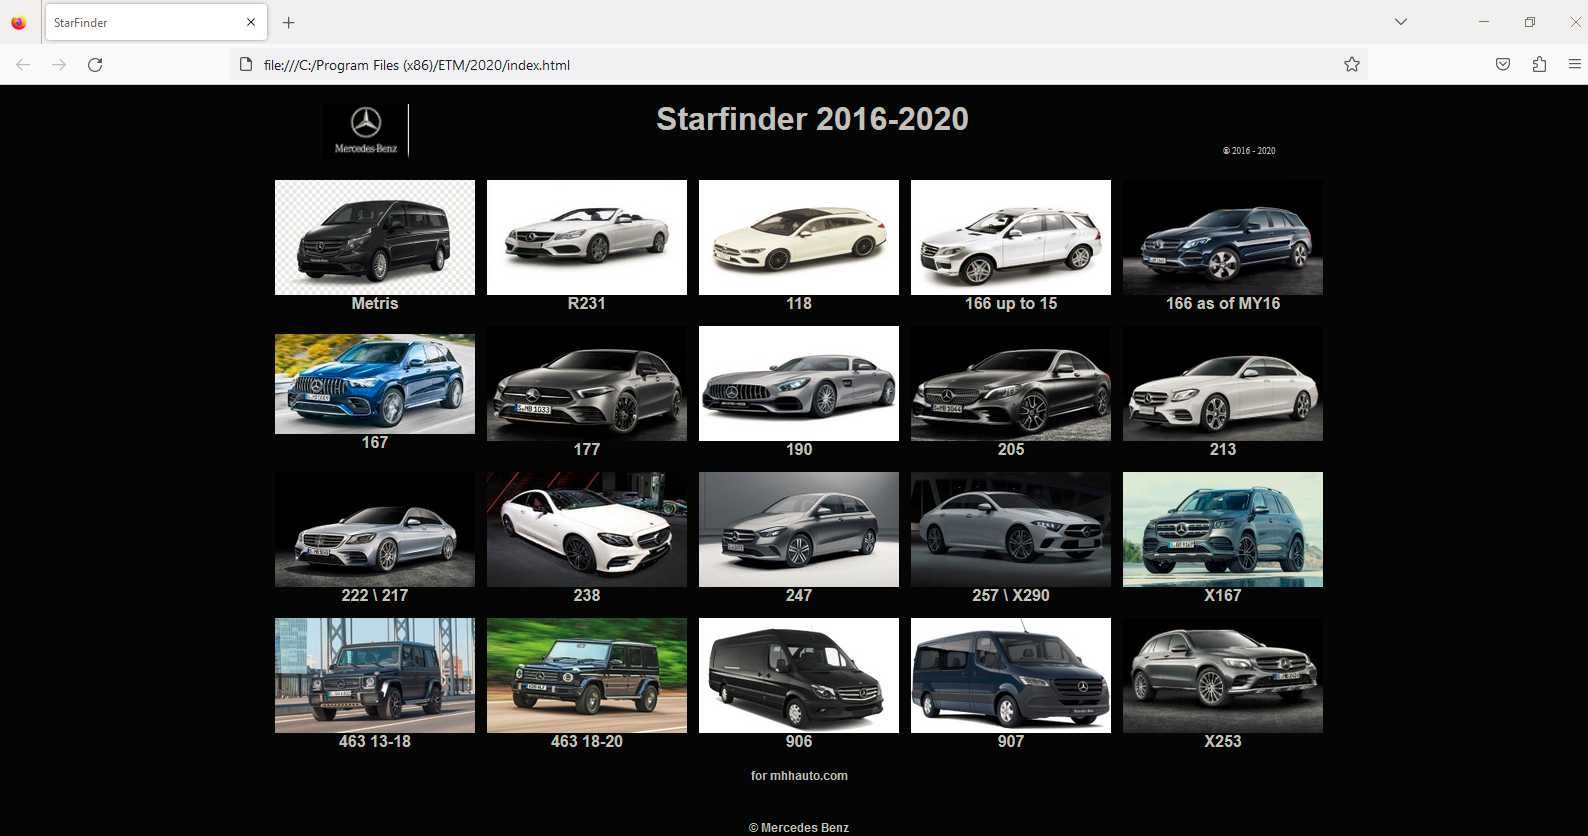
Task: Click the 166 as of MY16 label
Action: click(1223, 303)
